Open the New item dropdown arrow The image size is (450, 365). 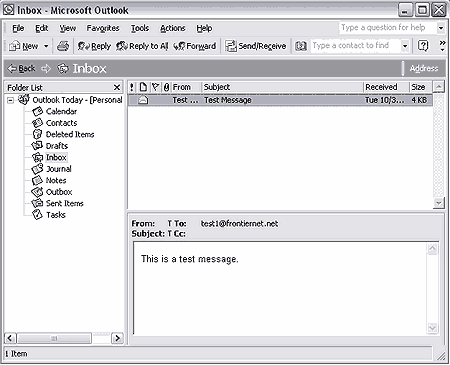[x=46, y=46]
